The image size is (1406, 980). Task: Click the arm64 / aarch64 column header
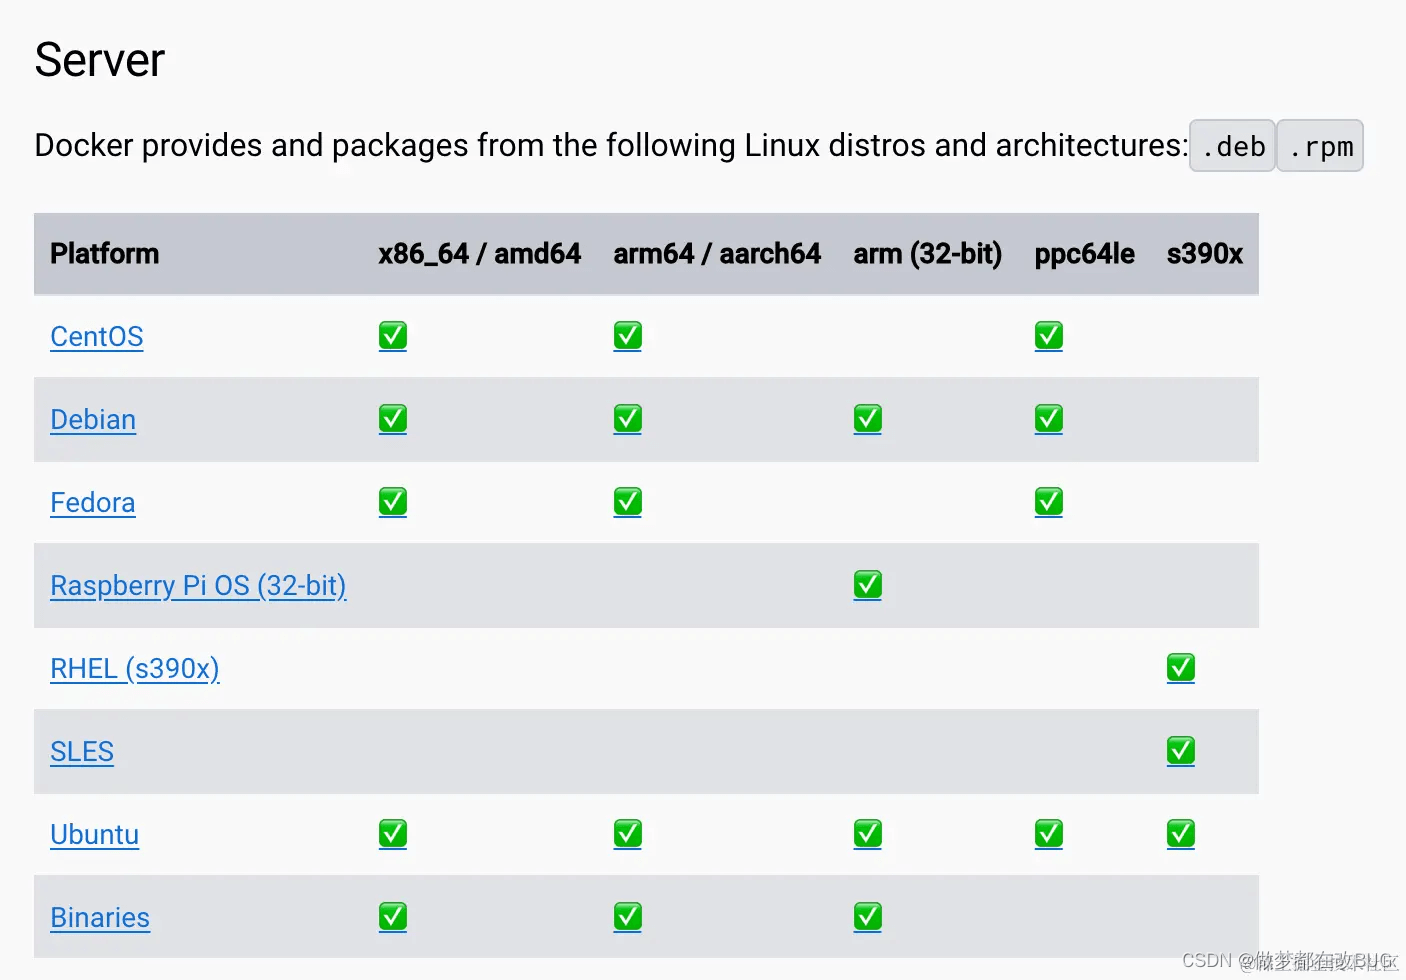(717, 254)
